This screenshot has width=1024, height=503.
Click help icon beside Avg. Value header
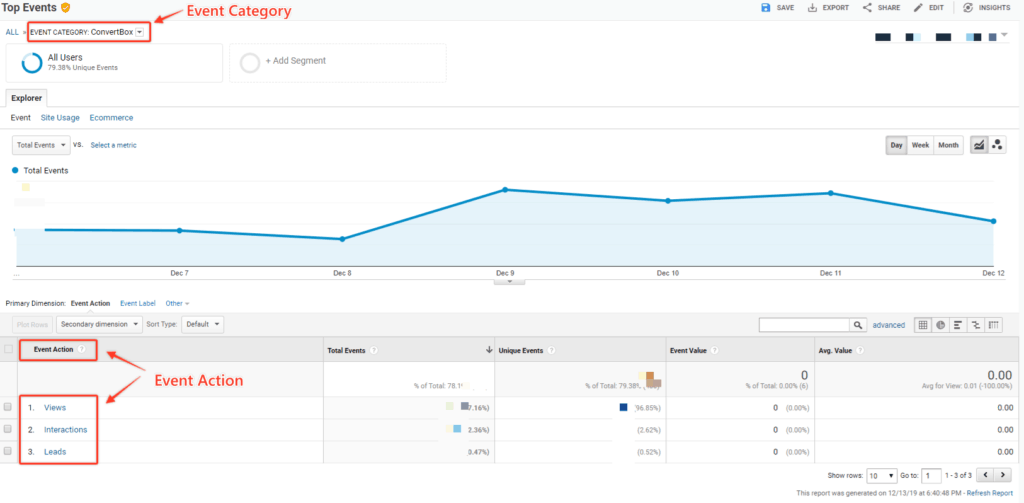861,351
